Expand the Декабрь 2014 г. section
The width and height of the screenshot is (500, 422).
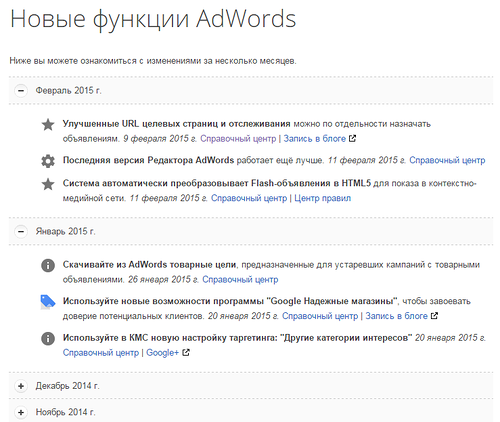(21, 386)
